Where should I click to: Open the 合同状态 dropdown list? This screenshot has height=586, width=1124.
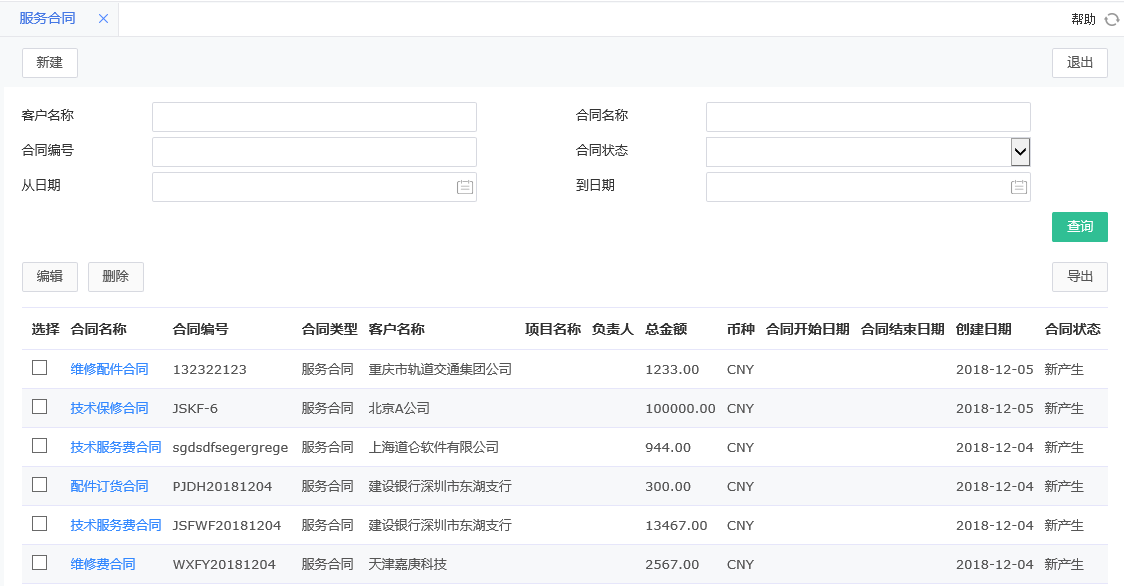click(x=1019, y=151)
